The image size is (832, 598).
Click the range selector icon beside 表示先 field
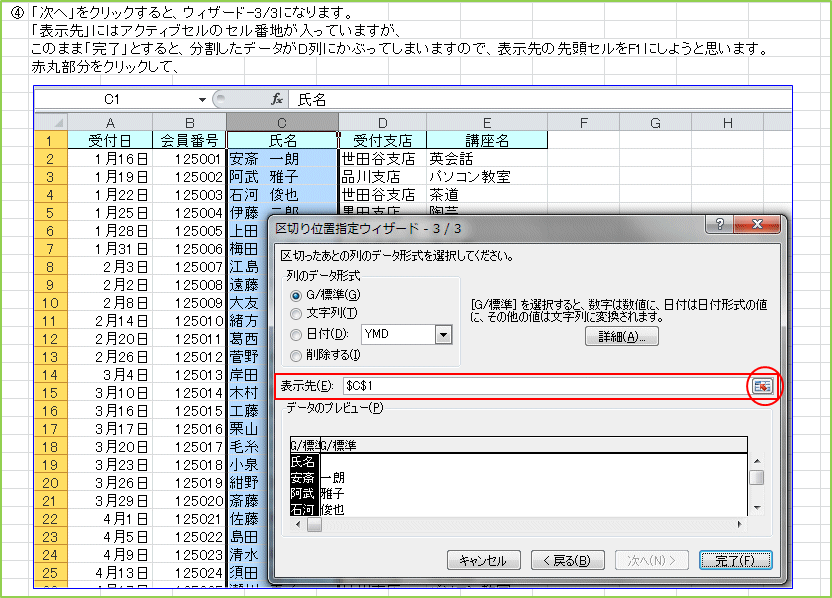(x=762, y=386)
